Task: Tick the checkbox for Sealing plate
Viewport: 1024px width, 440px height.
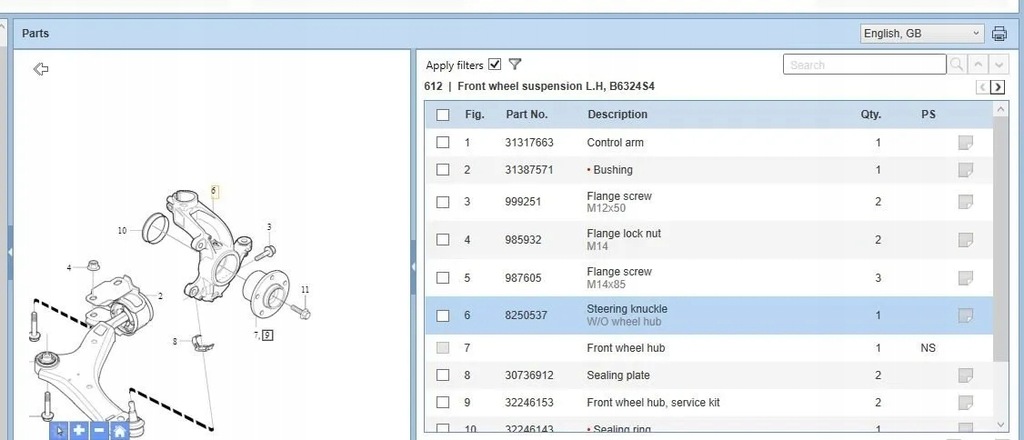Action: [443, 375]
